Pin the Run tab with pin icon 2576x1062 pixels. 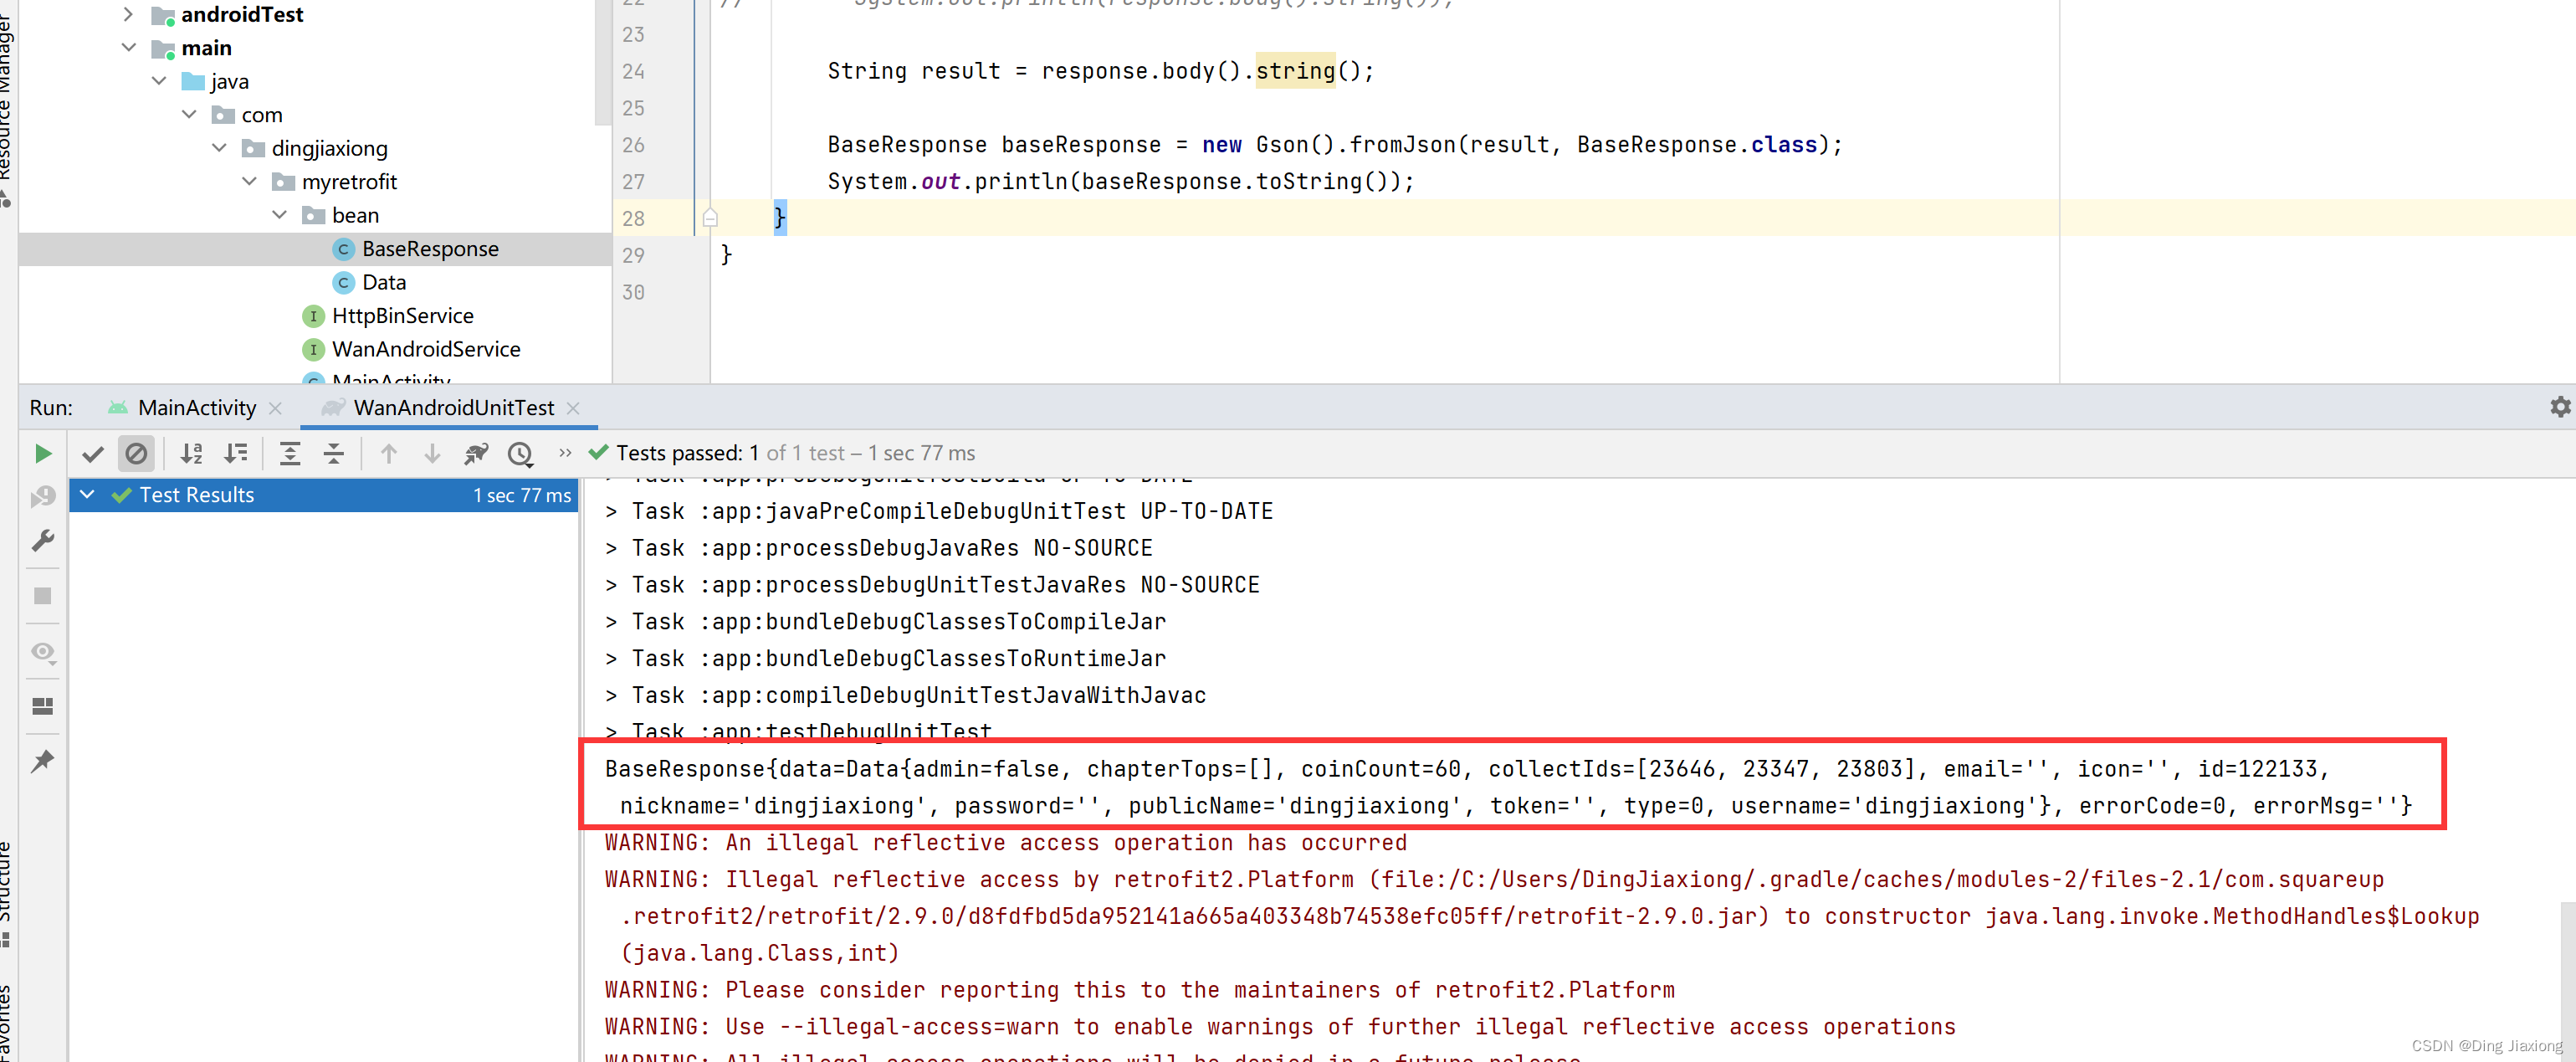click(43, 761)
